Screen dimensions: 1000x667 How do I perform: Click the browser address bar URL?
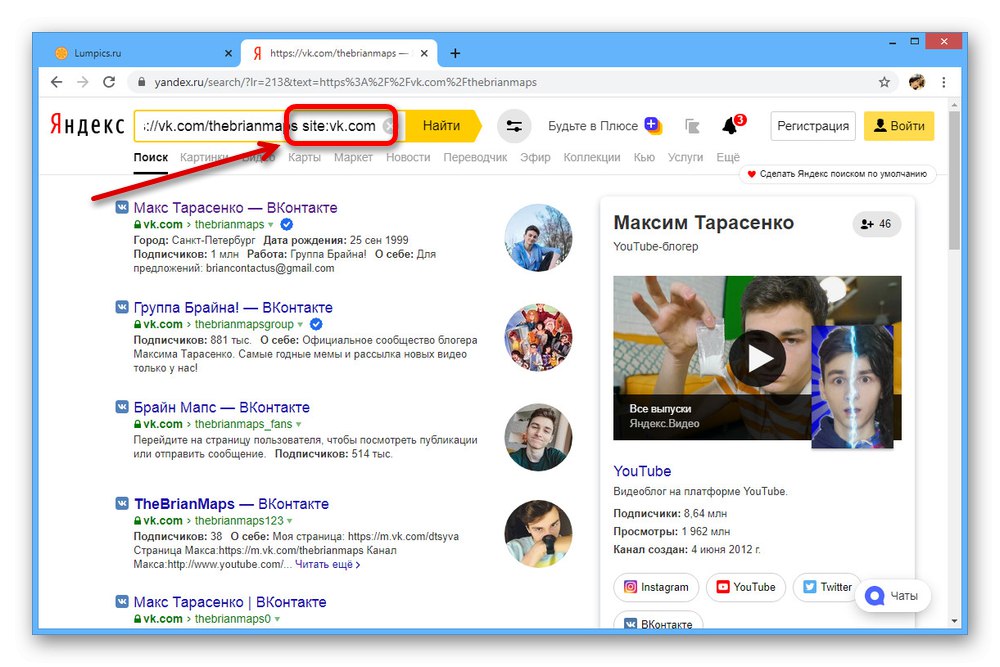pos(345,82)
